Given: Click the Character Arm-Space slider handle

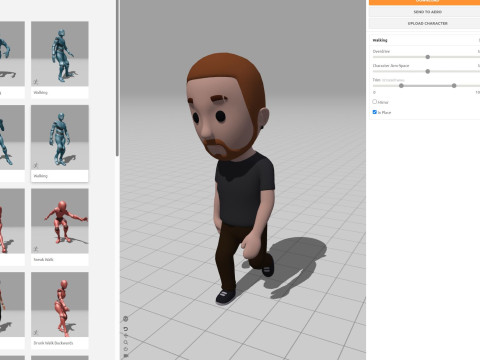Looking at the screenshot, I should point(428,71).
